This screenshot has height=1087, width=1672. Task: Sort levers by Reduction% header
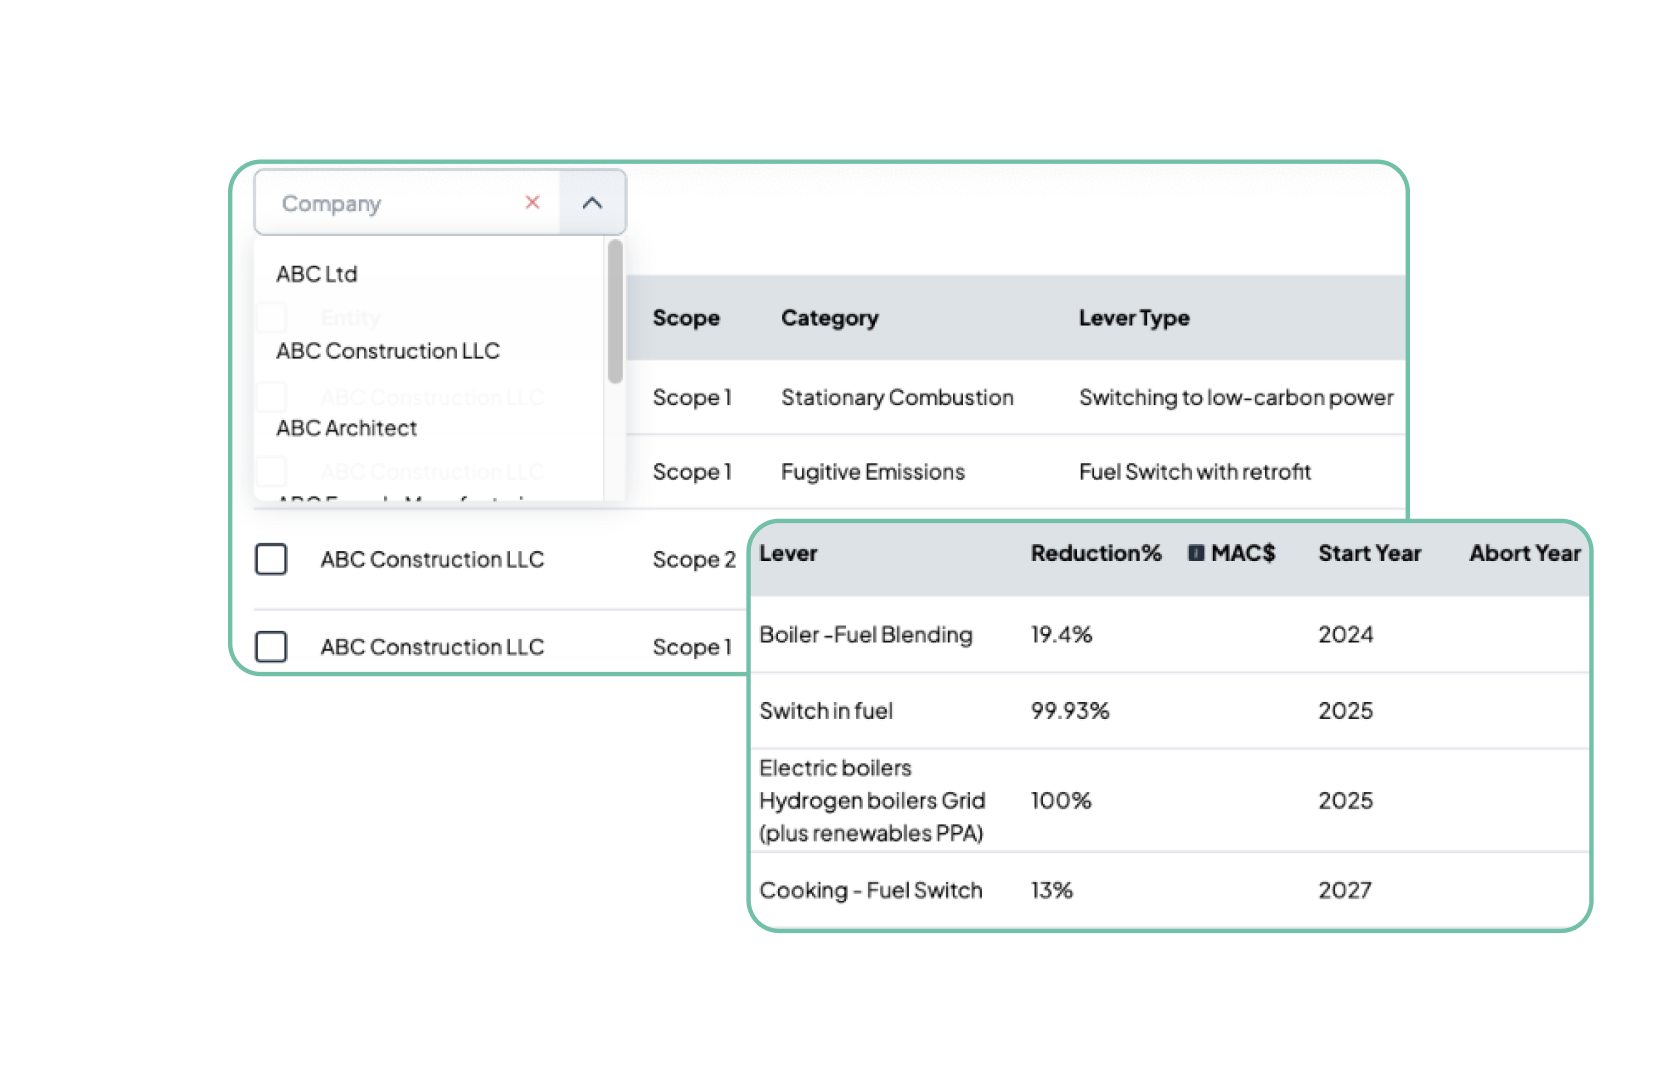click(1095, 553)
